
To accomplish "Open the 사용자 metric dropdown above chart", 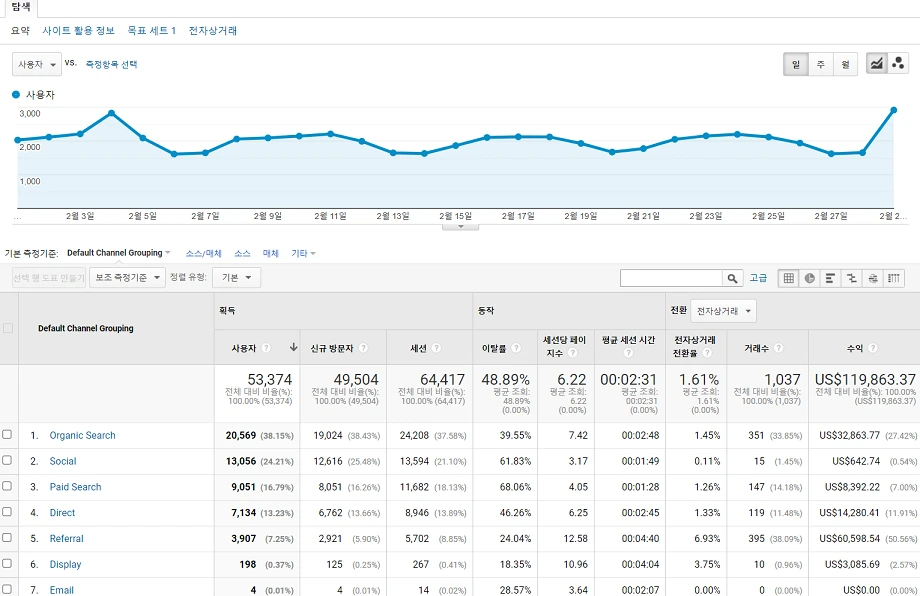I will point(36,65).
